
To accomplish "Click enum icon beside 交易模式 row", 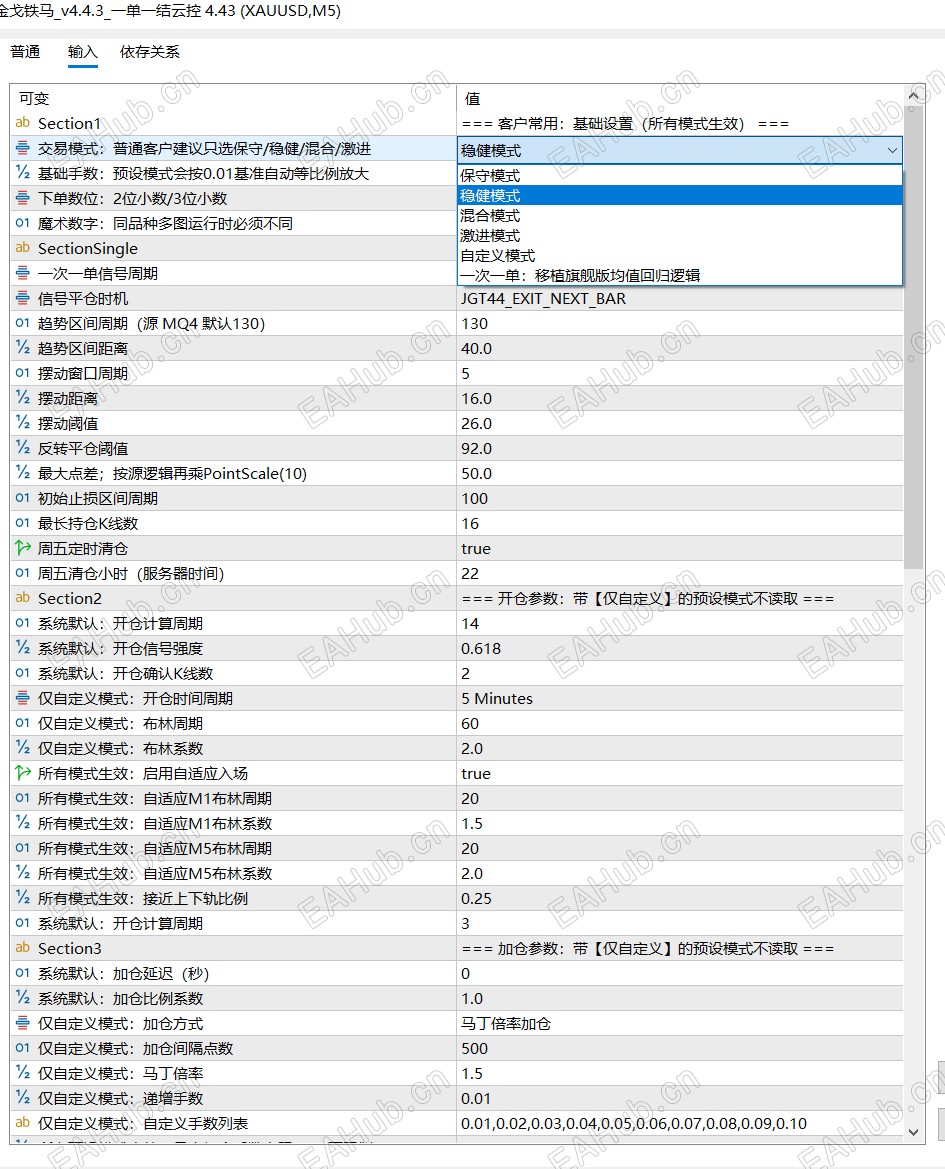I will (x=22, y=148).
